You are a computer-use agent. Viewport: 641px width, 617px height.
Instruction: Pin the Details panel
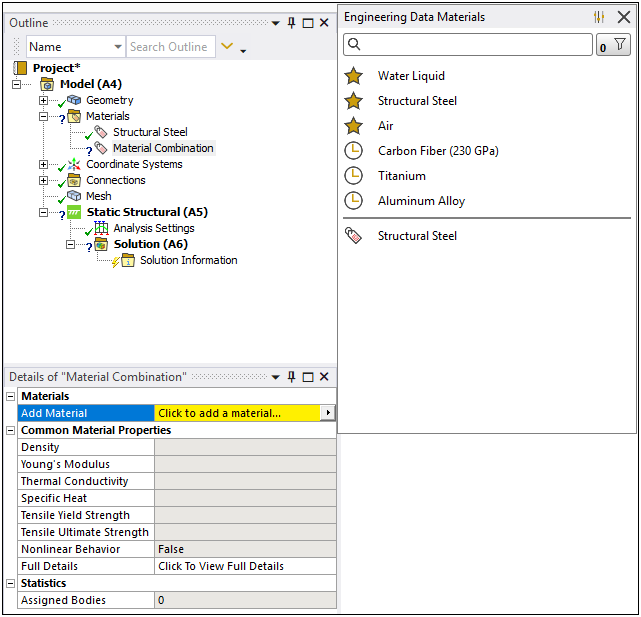291,377
